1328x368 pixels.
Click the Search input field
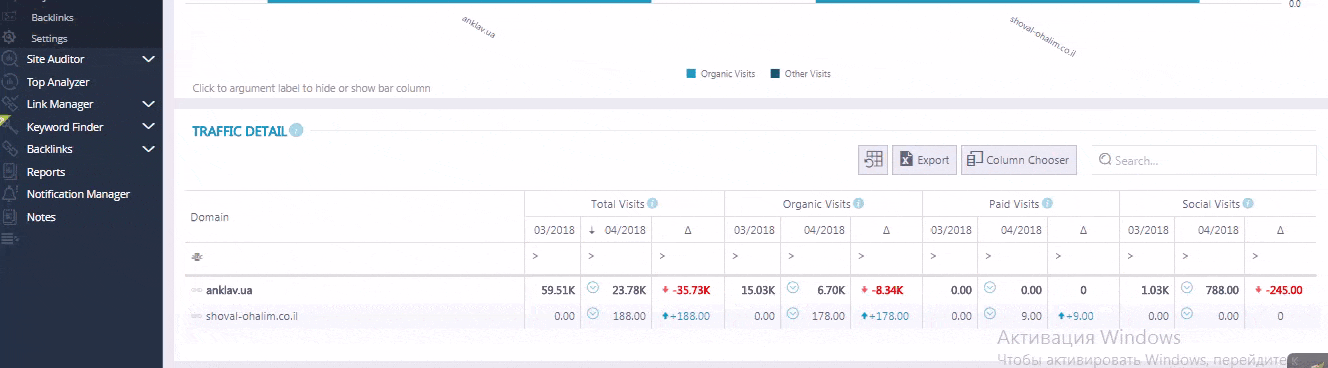(x=1203, y=160)
